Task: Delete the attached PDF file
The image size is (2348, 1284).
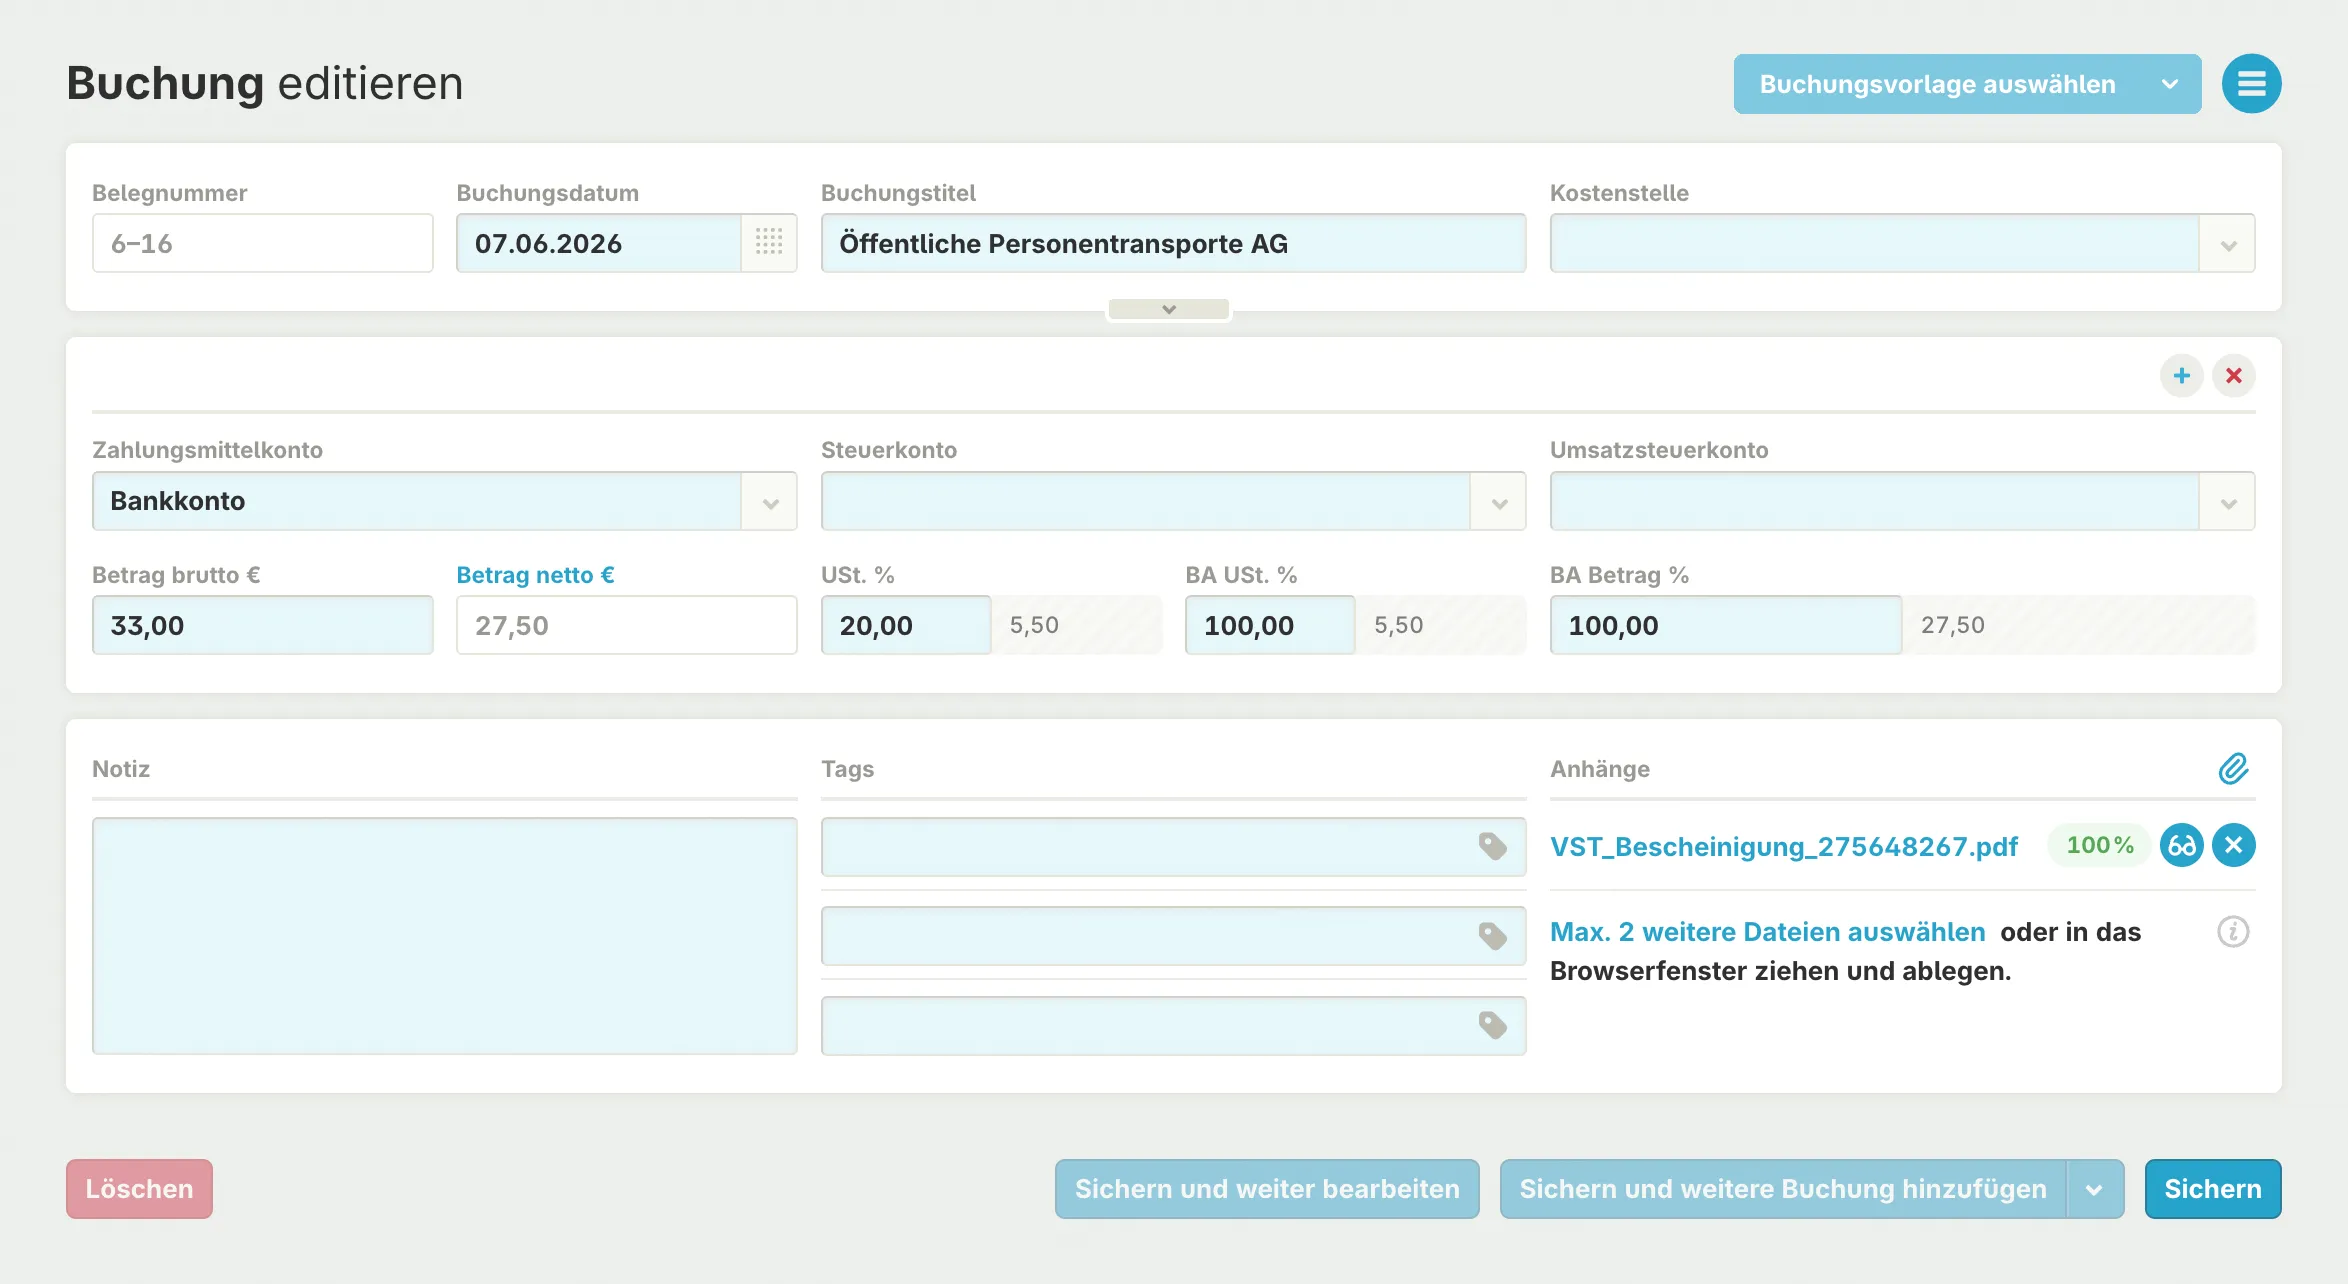Action: click(2233, 846)
